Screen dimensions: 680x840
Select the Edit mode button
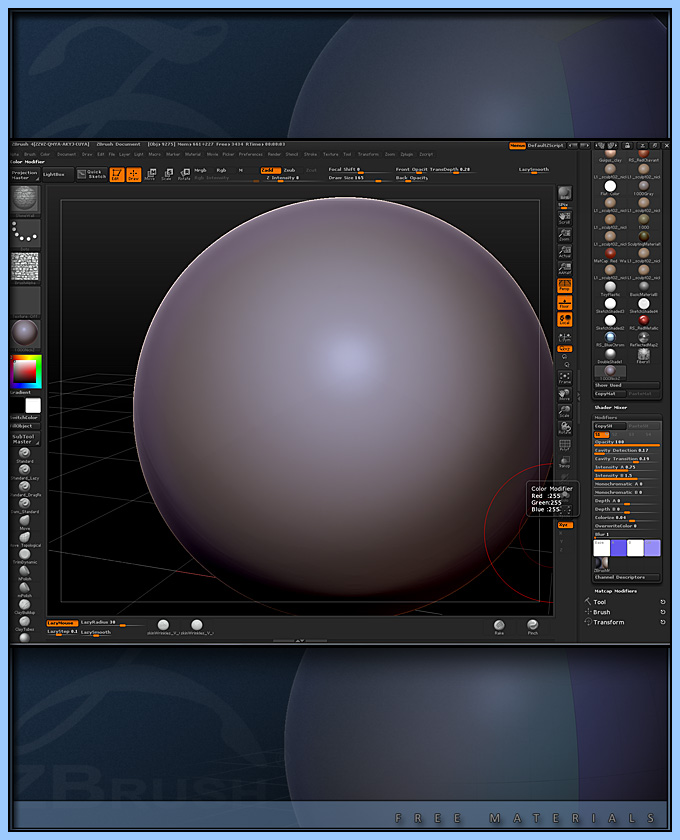[x=117, y=175]
